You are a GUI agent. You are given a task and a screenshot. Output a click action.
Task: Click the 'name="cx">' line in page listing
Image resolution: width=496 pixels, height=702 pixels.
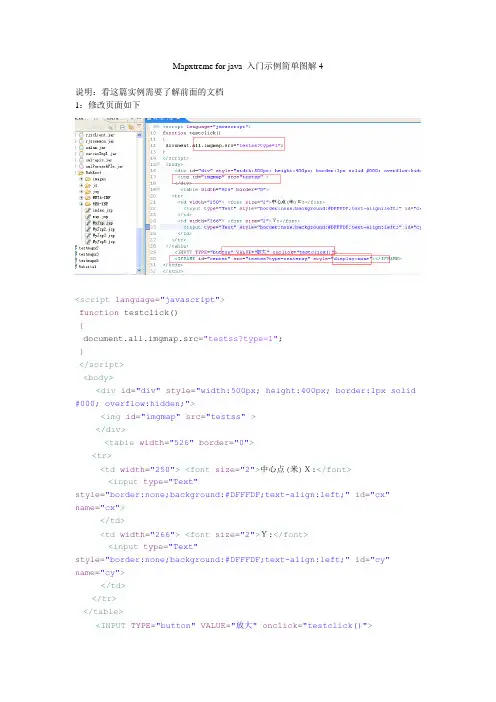(100, 508)
